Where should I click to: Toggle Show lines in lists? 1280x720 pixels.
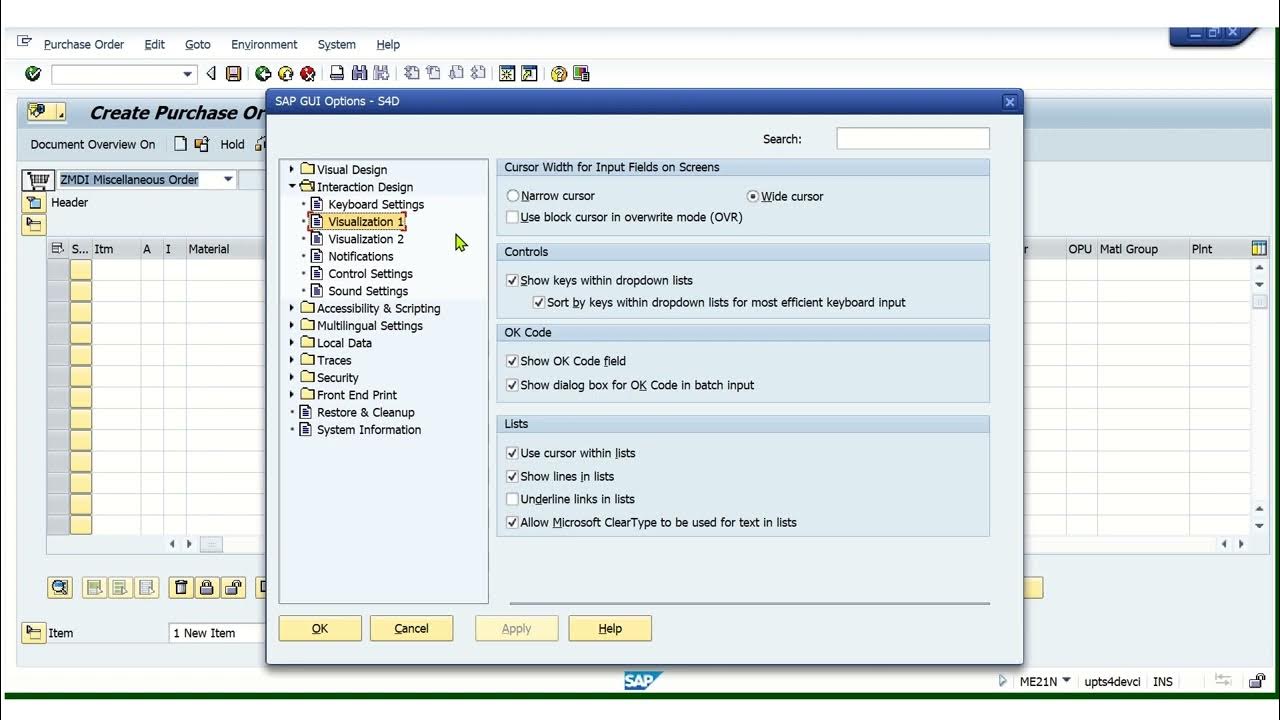(x=513, y=477)
